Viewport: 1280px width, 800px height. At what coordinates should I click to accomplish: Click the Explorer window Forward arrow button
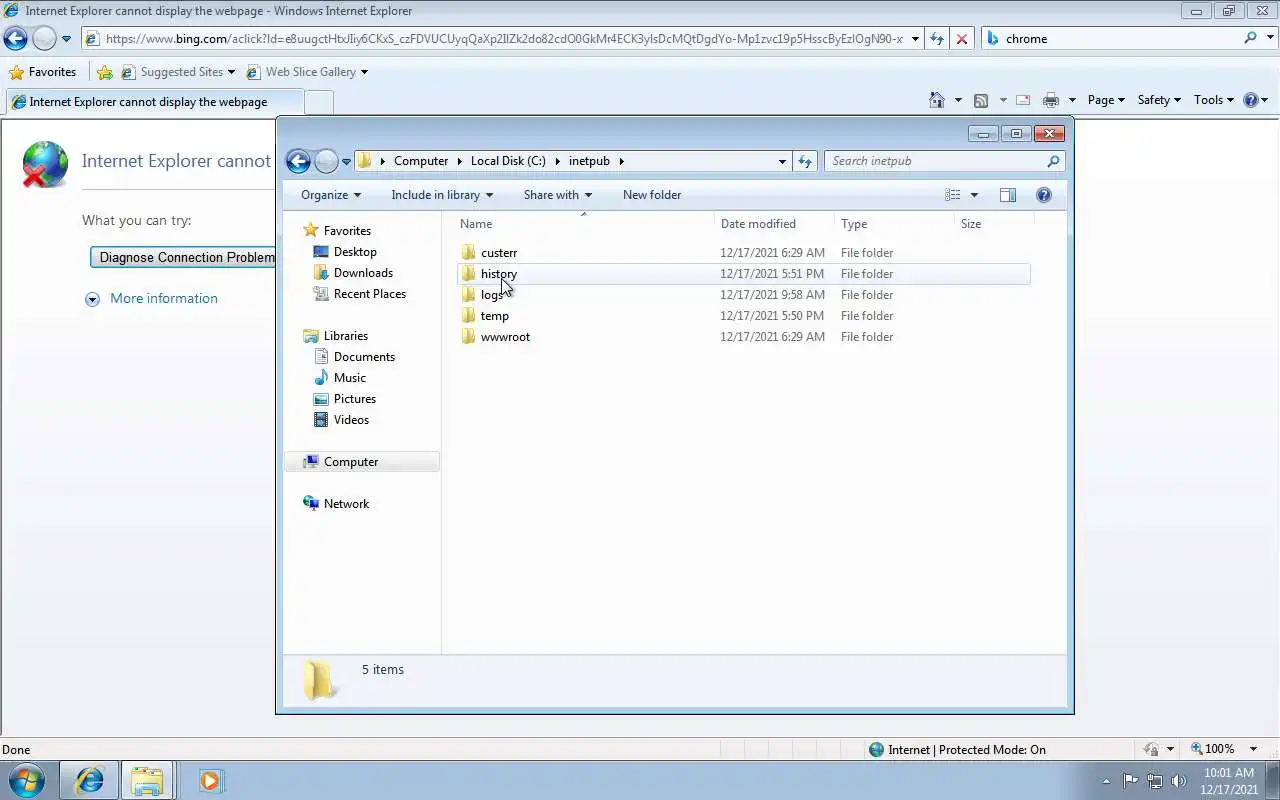click(x=326, y=161)
